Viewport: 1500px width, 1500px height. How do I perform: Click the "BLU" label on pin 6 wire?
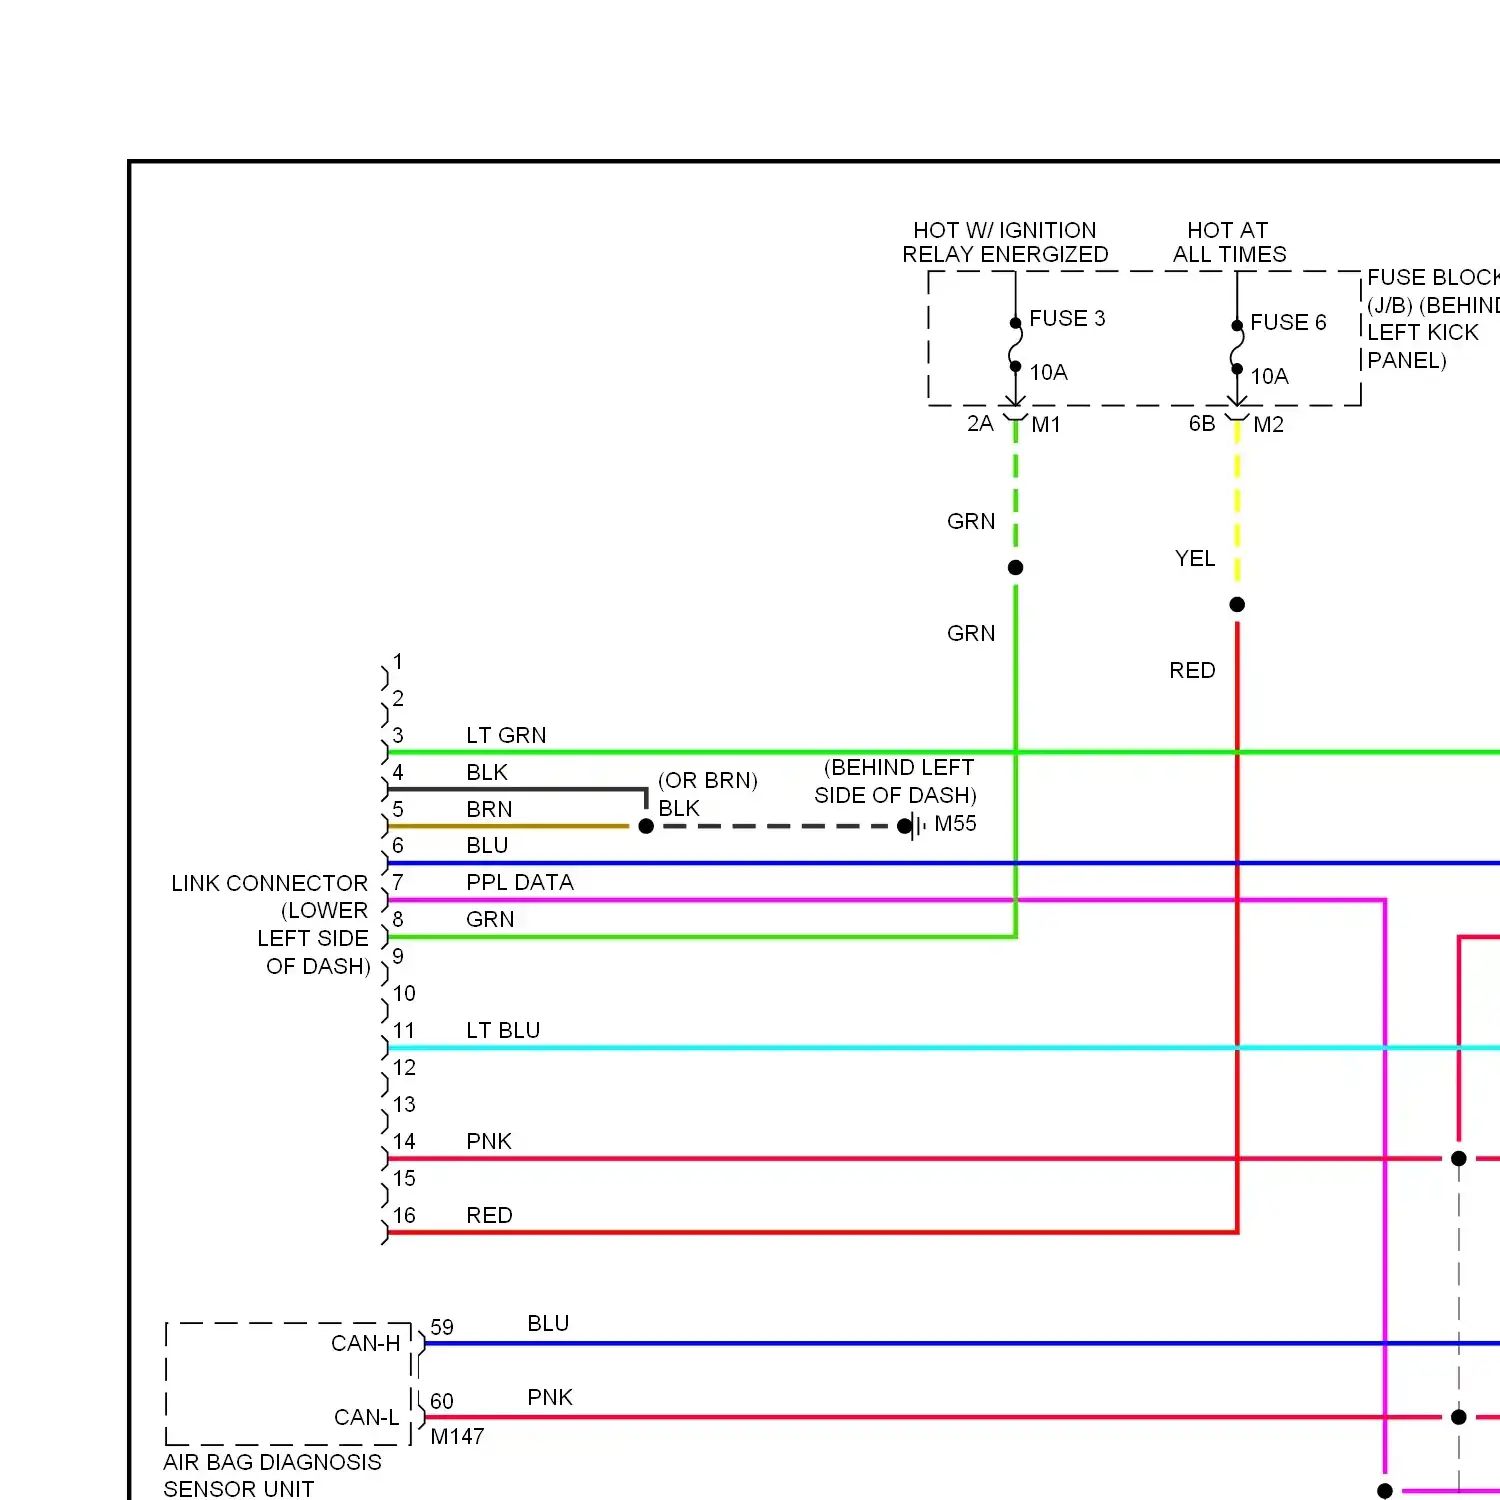(487, 845)
